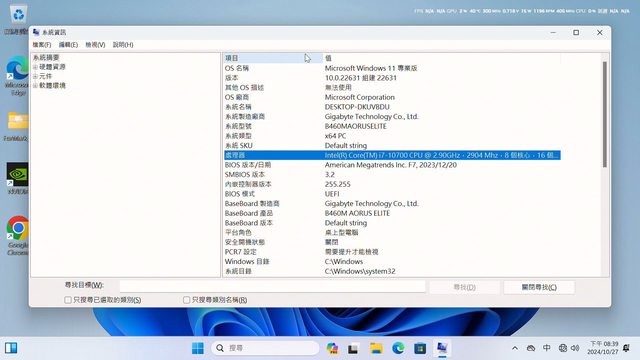
Task: Open Microsoft Edge desktop shortcut
Action: click(x=17, y=73)
